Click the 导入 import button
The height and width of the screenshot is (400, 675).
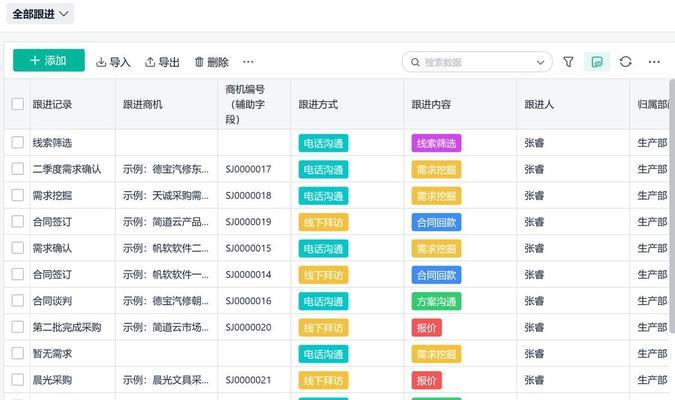(x=113, y=62)
